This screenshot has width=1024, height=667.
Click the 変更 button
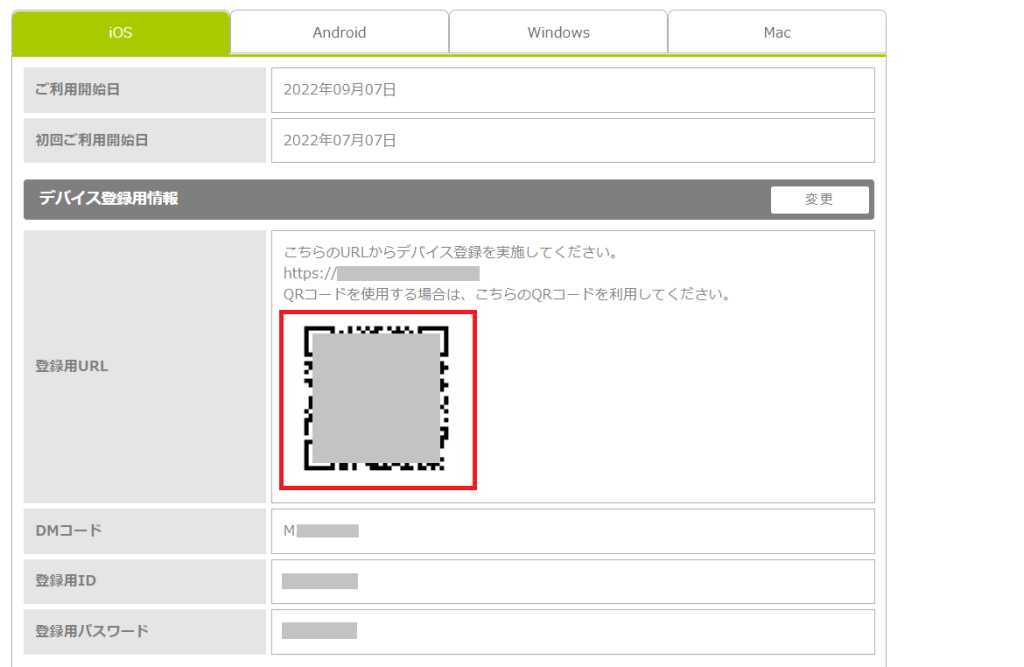(820, 199)
